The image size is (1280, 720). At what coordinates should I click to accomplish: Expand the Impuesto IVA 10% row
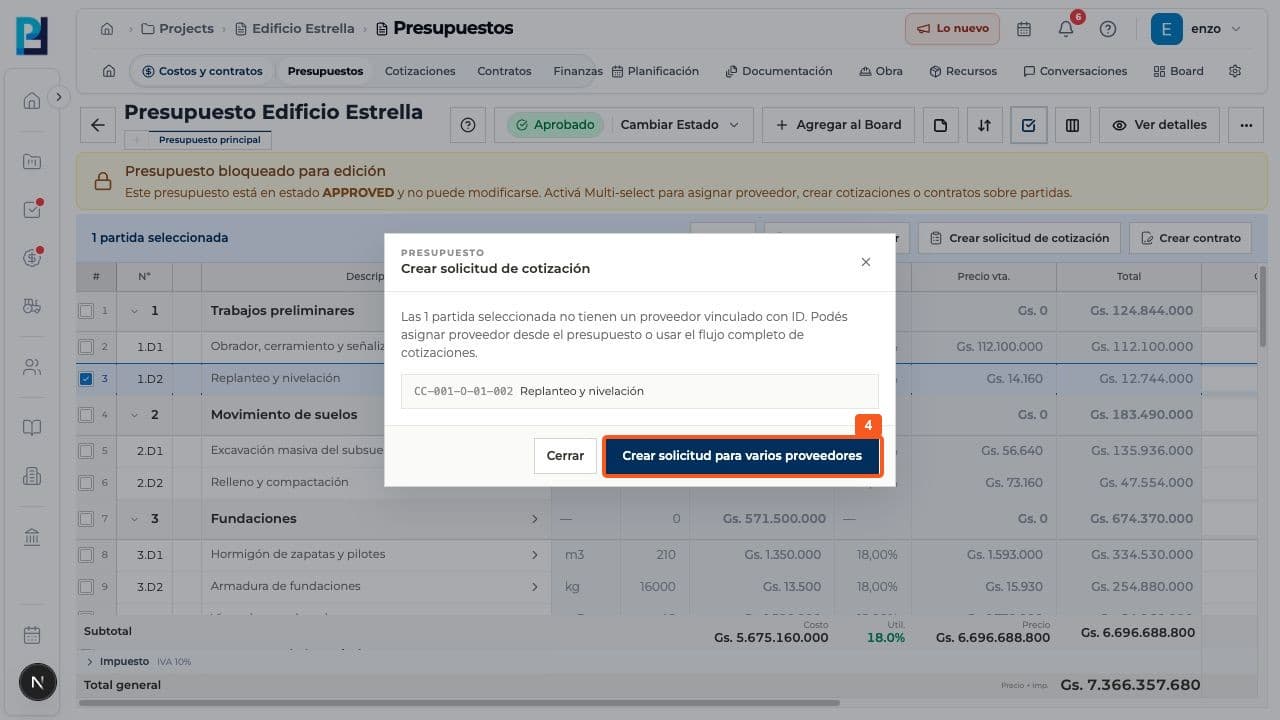(x=90, y=662)
